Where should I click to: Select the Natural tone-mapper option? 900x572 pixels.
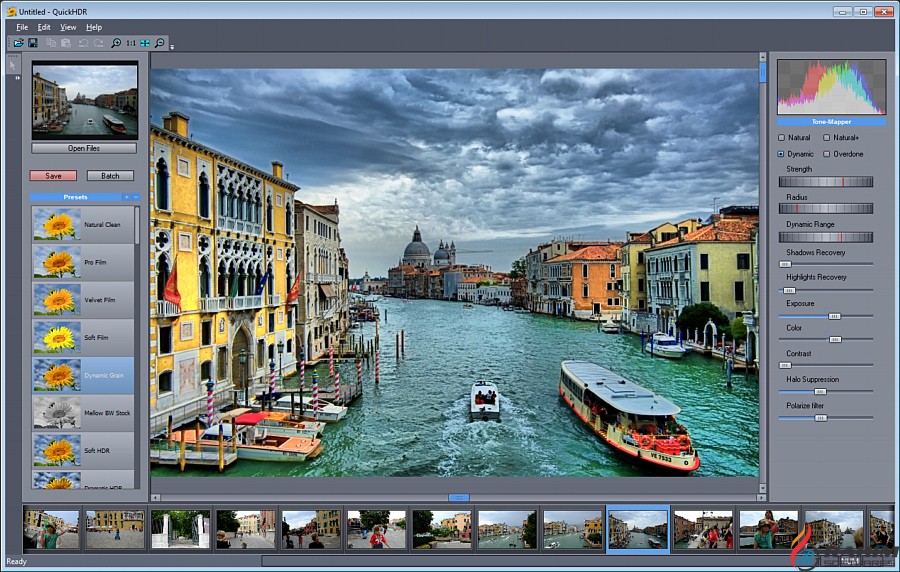pyautogui.click(x=782, y=137)
